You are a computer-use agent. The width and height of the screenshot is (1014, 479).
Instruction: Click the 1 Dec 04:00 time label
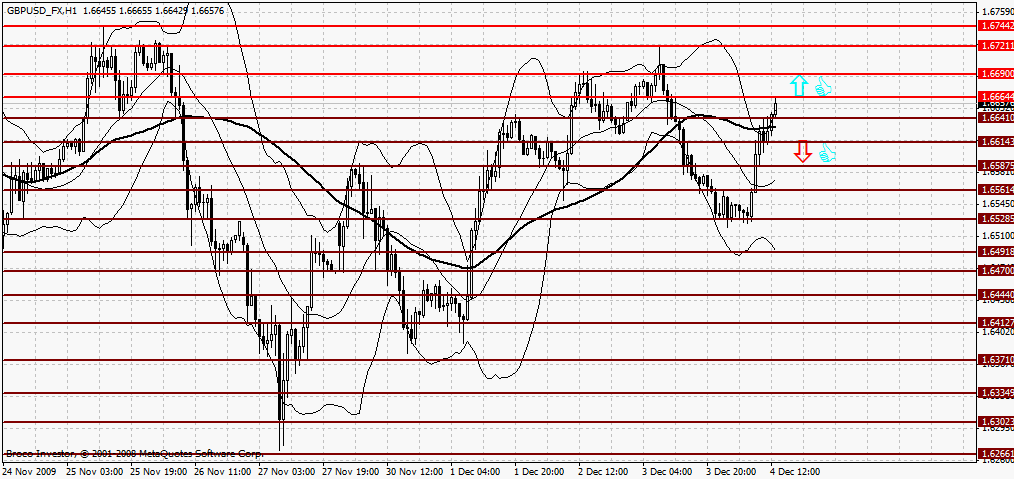(x=475, y=470)
